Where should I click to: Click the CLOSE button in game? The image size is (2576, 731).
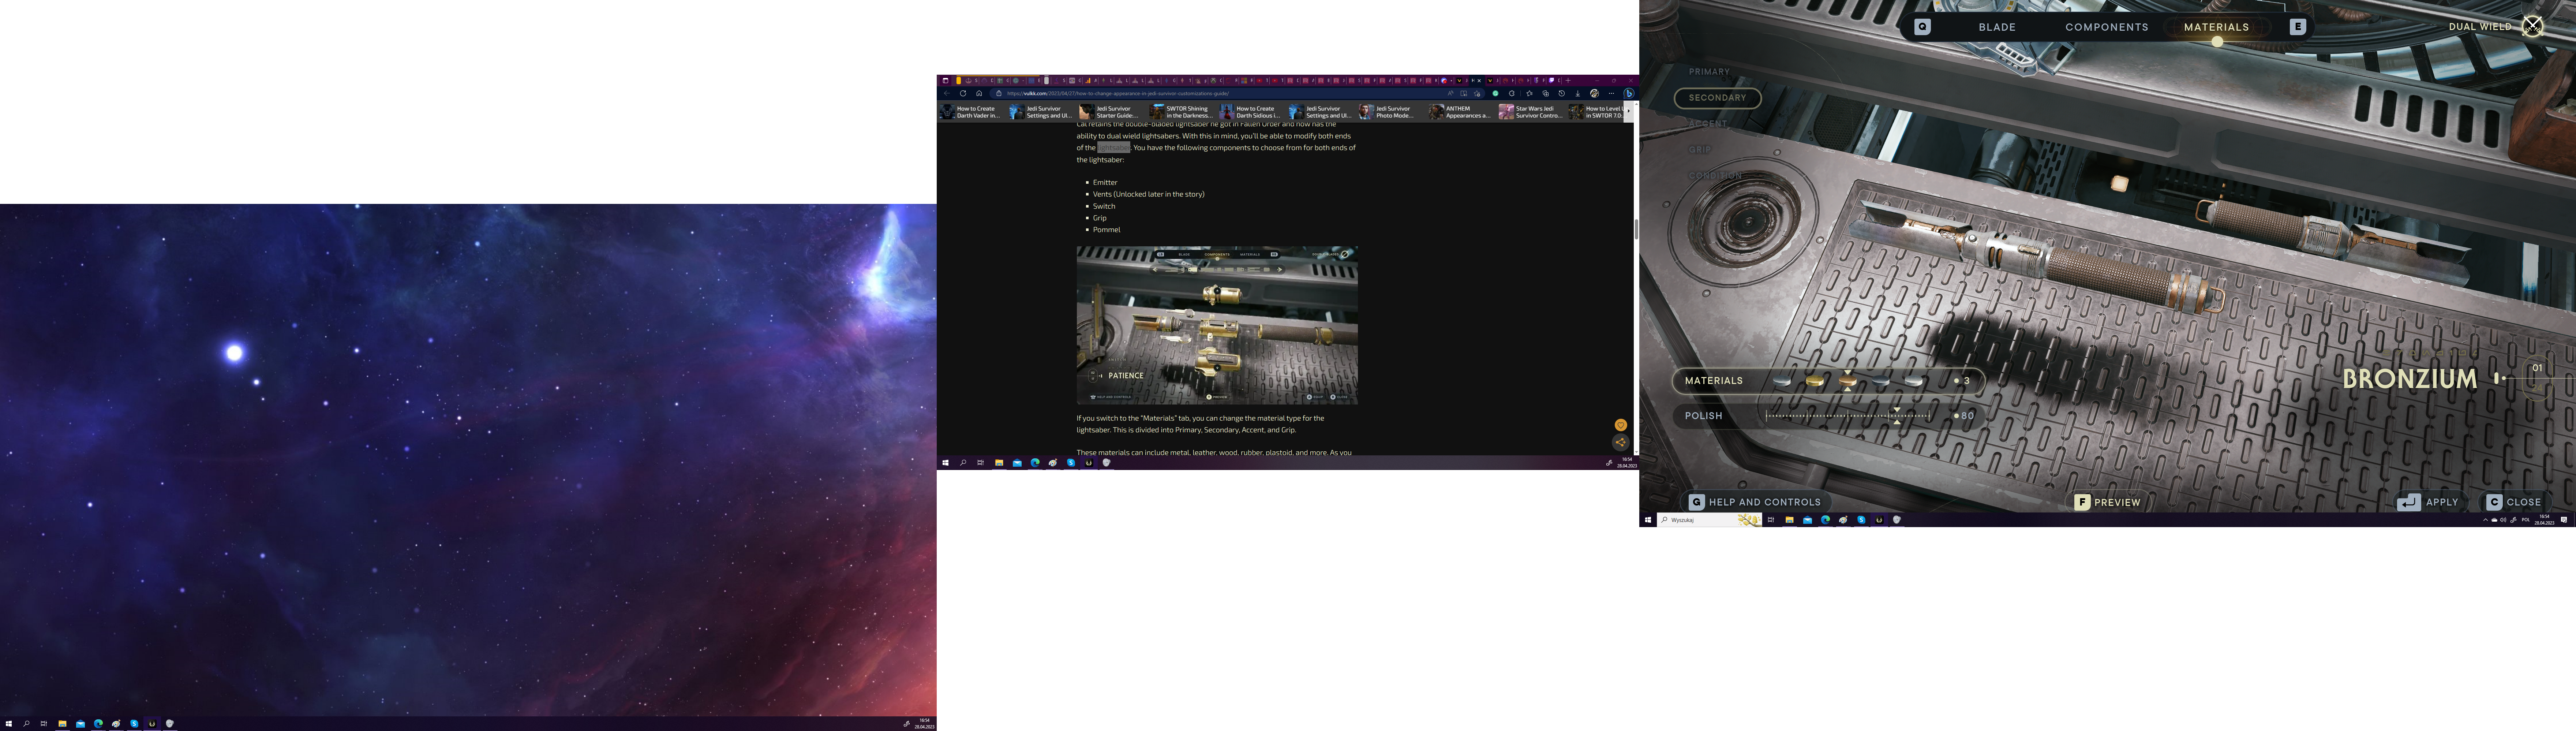coord(2514,502)
